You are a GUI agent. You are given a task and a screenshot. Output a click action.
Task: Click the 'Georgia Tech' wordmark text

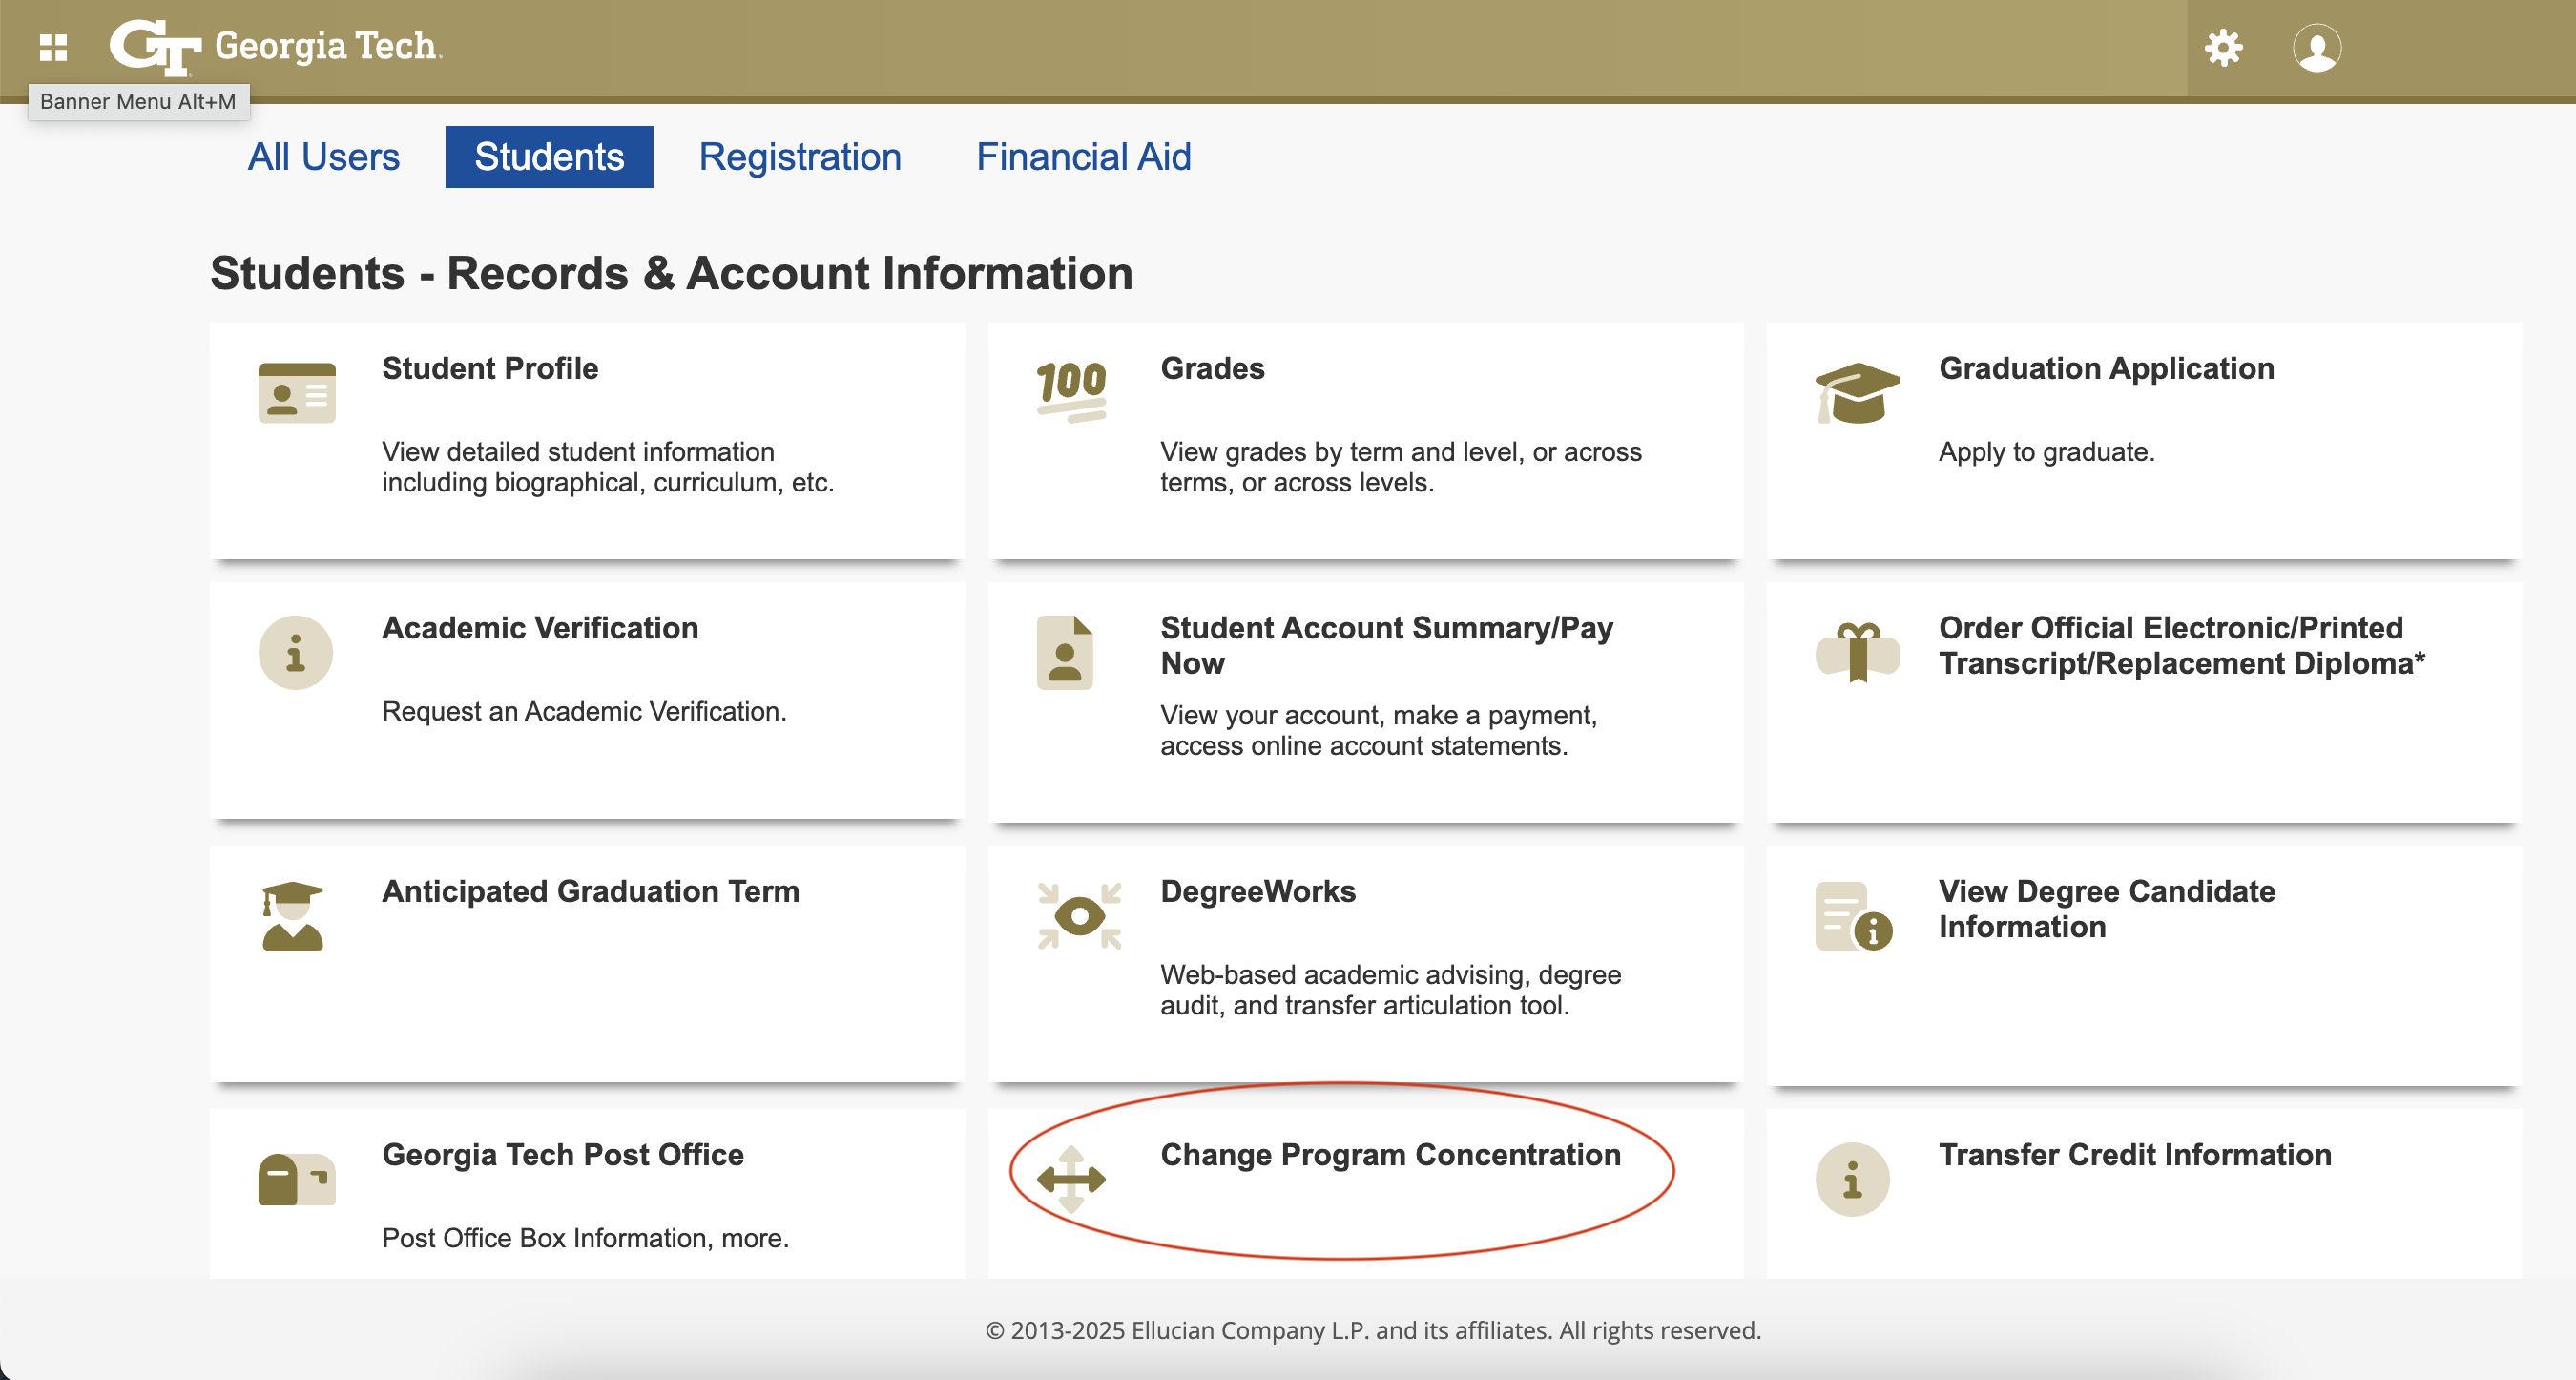328,46
